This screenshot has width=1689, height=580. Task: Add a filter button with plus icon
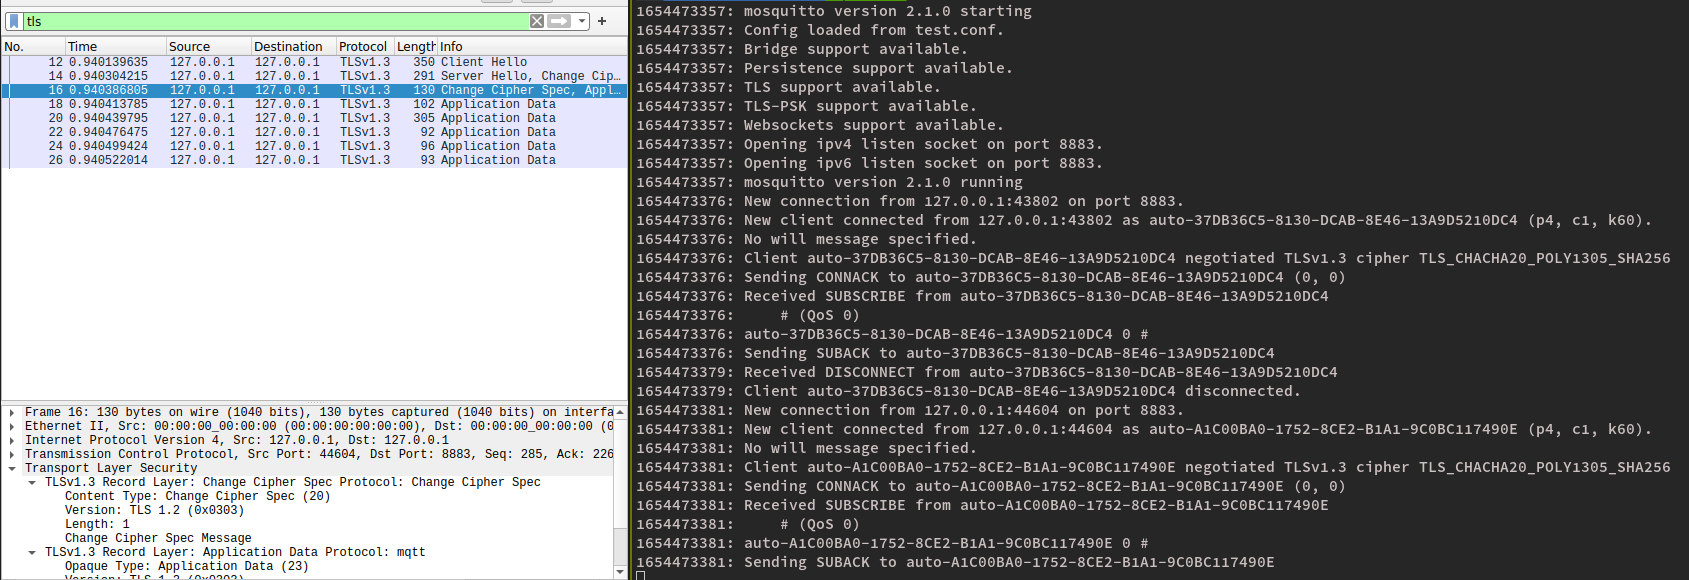click(602, 21)
